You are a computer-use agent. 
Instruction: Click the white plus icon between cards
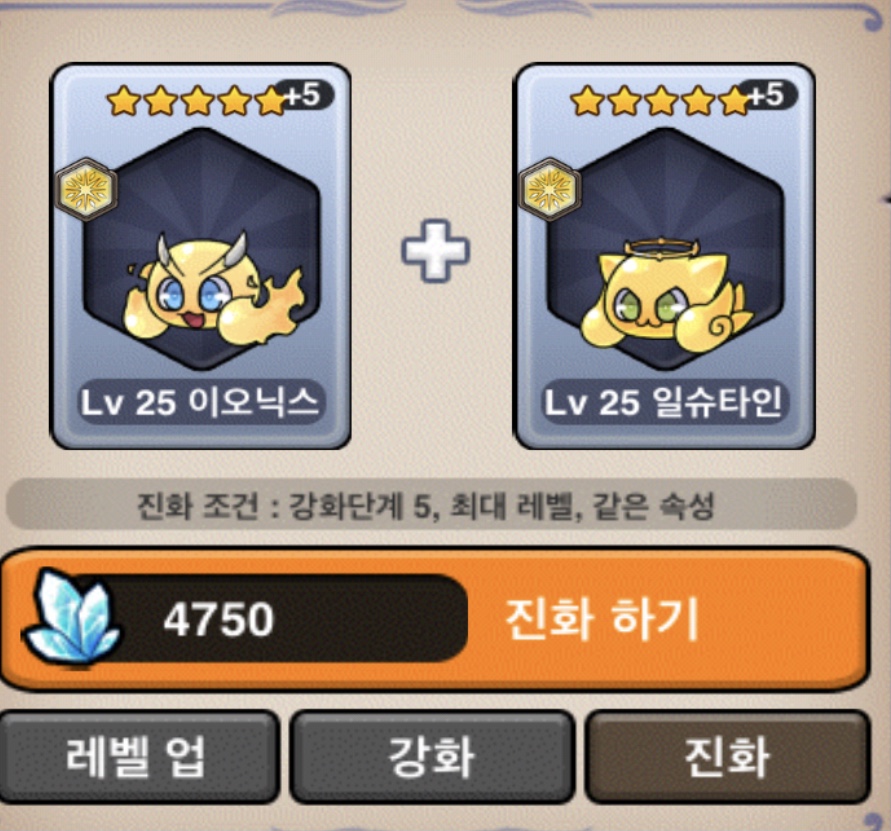click(435, 250)
